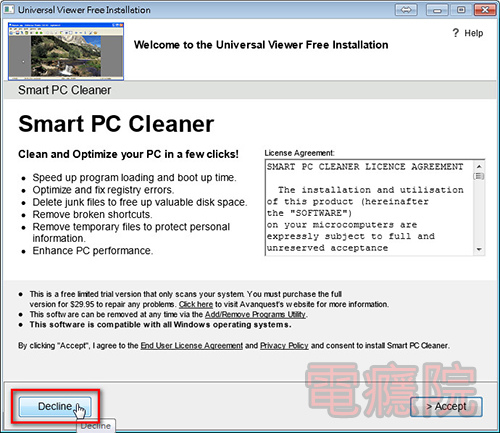Click the "Smart PC Cleaner" large heading

tap(116, 124)
